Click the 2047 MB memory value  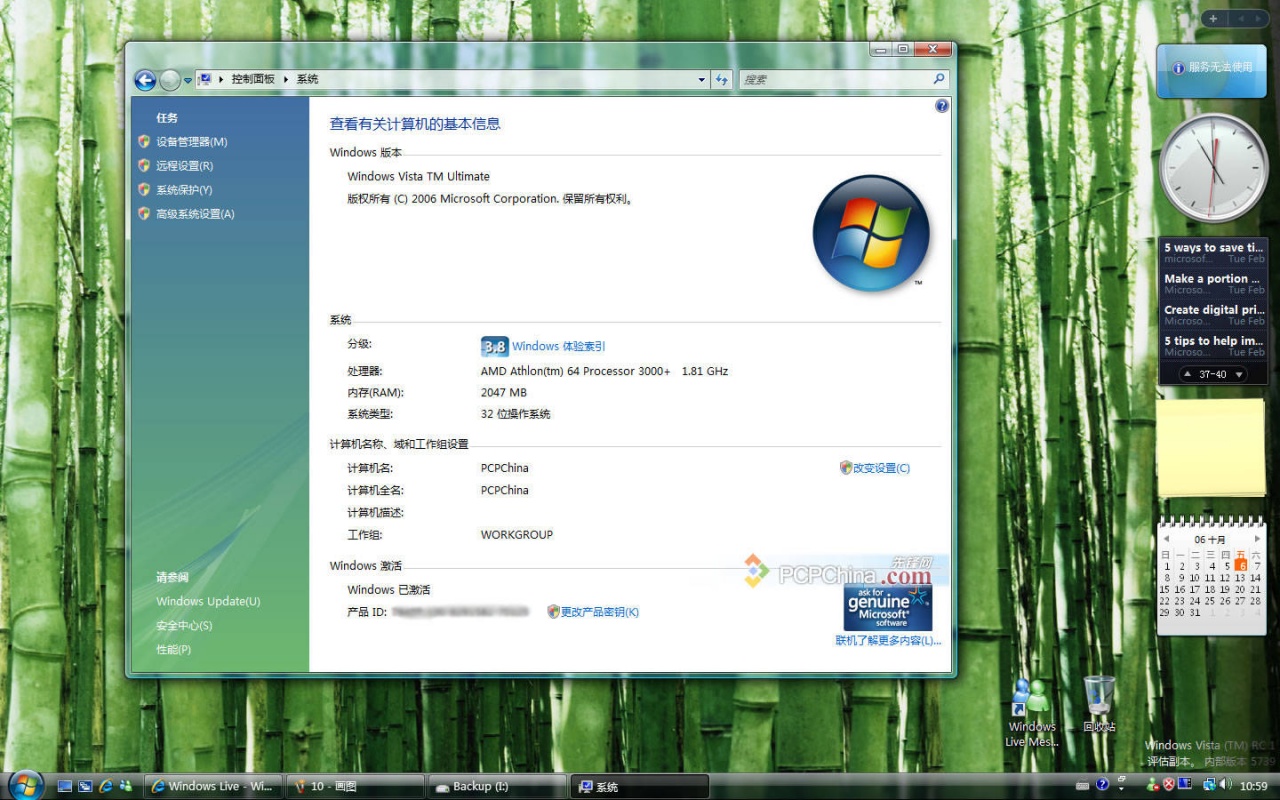click(x=504, y=393)
